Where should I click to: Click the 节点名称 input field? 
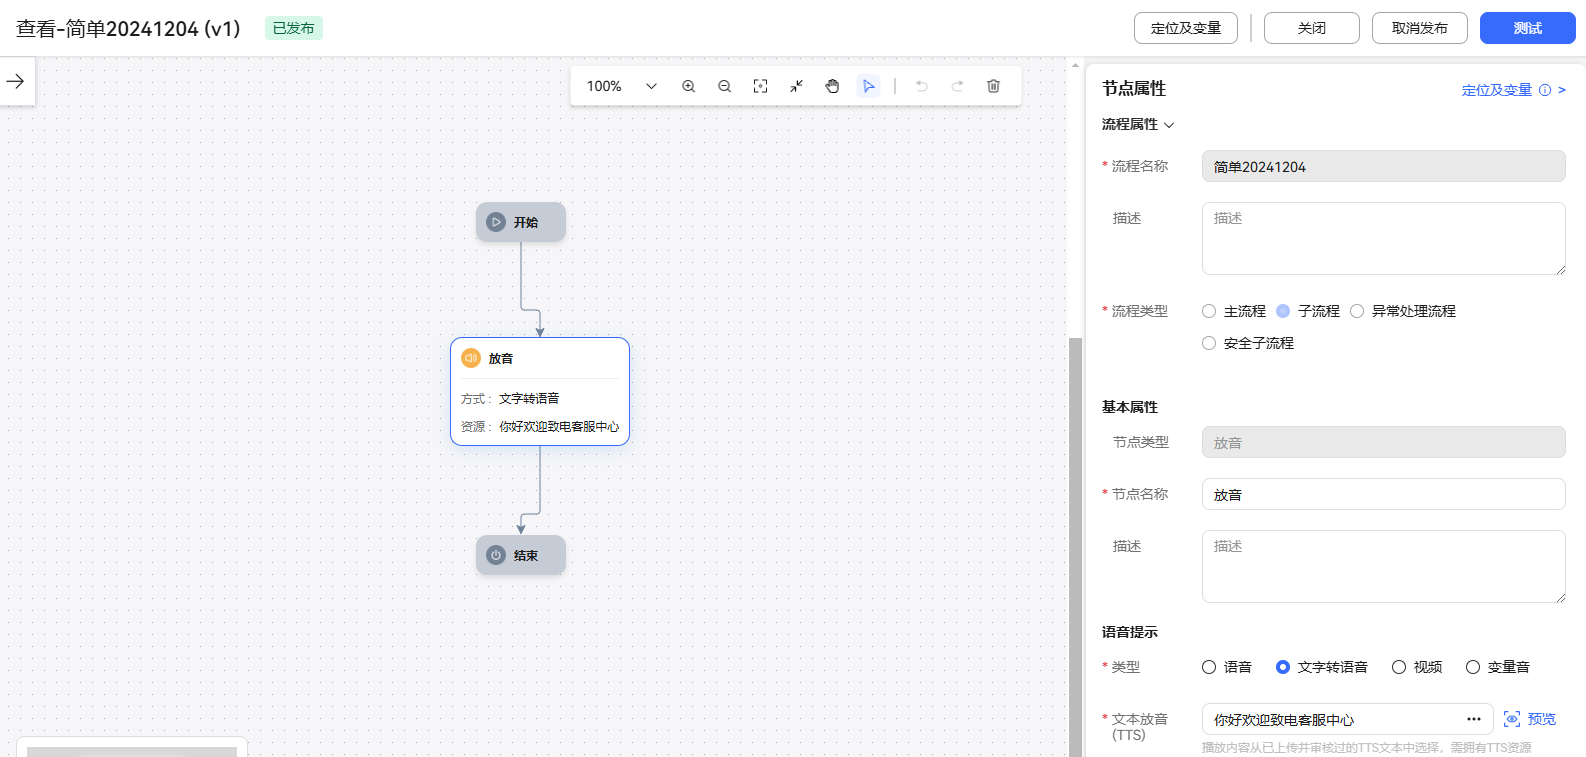point(1383,494)
